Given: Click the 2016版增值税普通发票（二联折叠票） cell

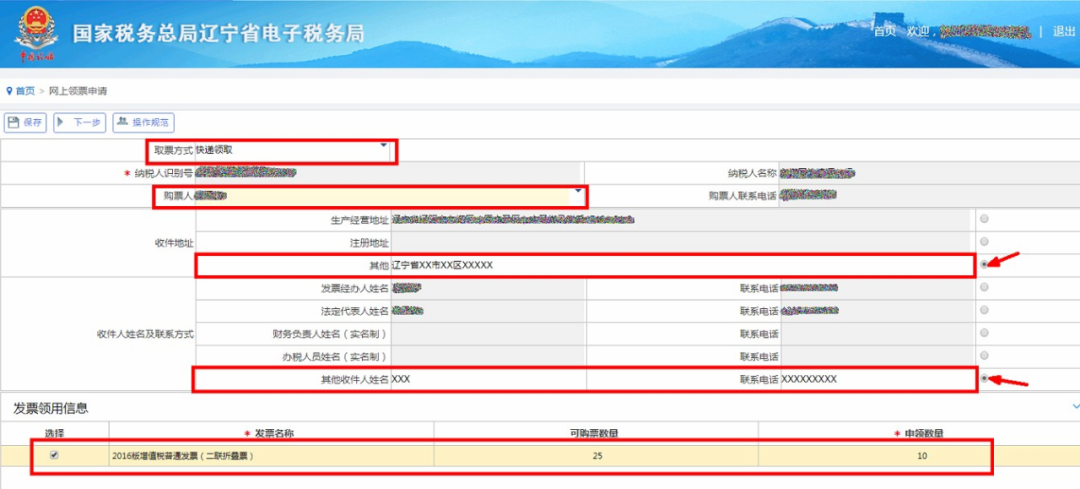Looking at the screenshot, I should [x=271, y=455].
